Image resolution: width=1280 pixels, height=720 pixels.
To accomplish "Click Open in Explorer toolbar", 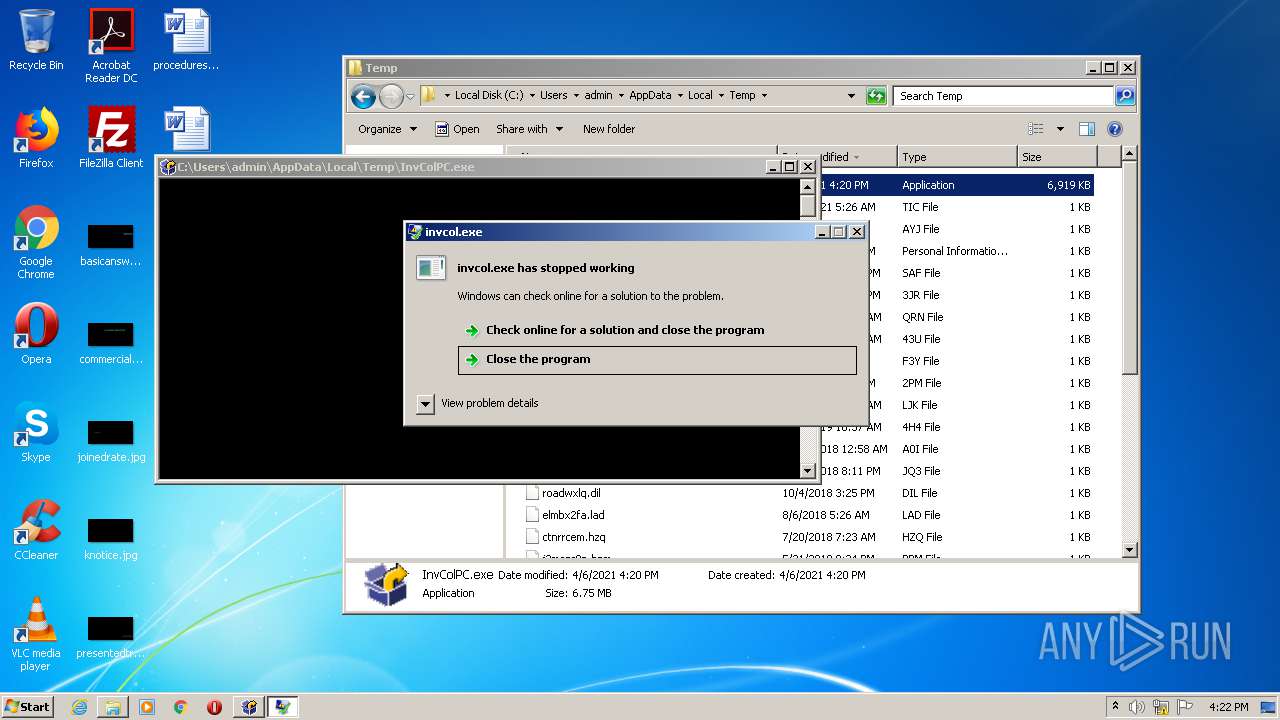I will coord(457,129).
